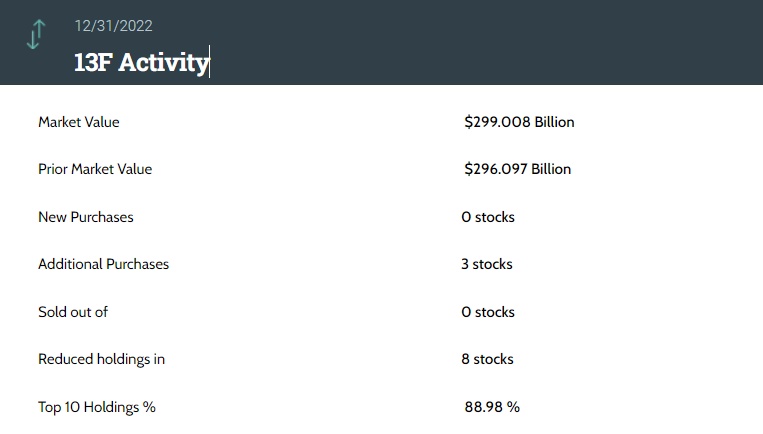Click the Top 10 Holdings % label

pos(97,407)
